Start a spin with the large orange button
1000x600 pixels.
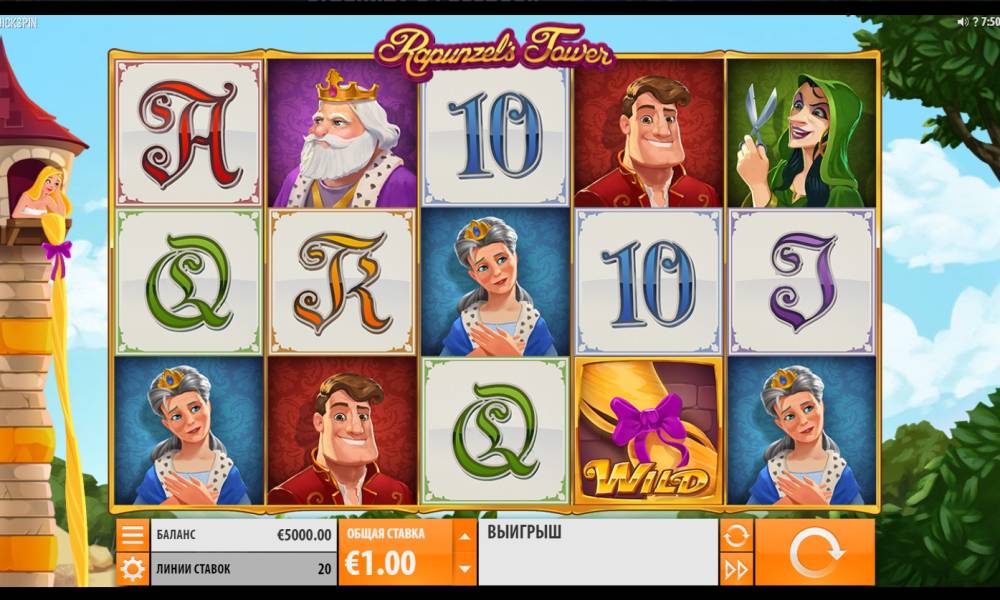(815, 552)
